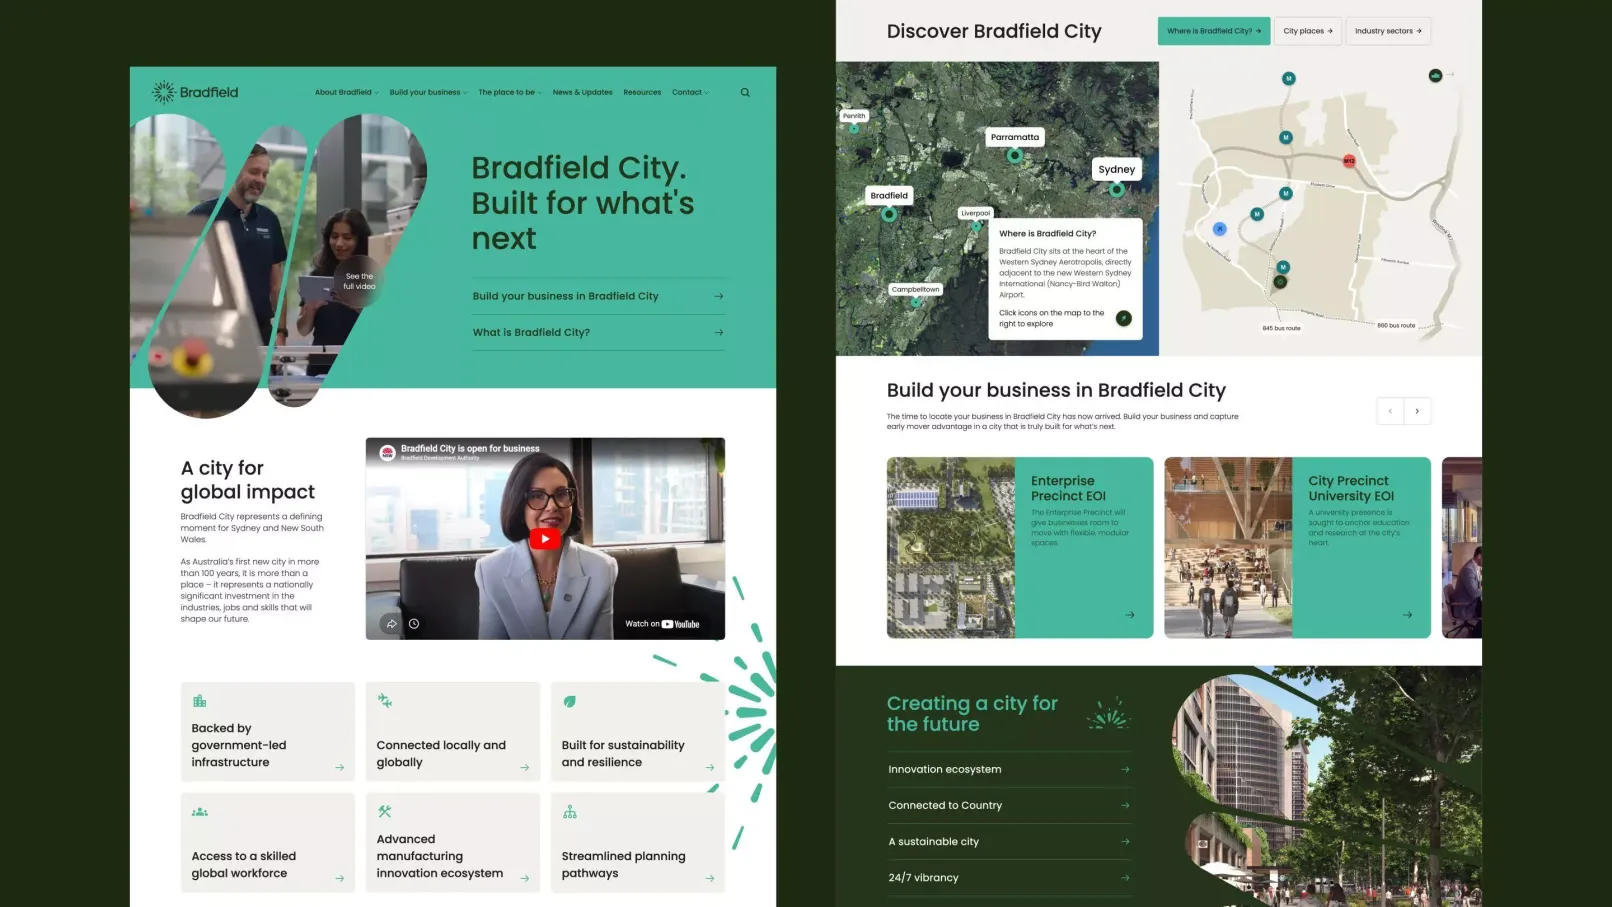Open the 24/7 vibrancy link
This screenshot has height=907, width=1612.
coord(1009,878)
